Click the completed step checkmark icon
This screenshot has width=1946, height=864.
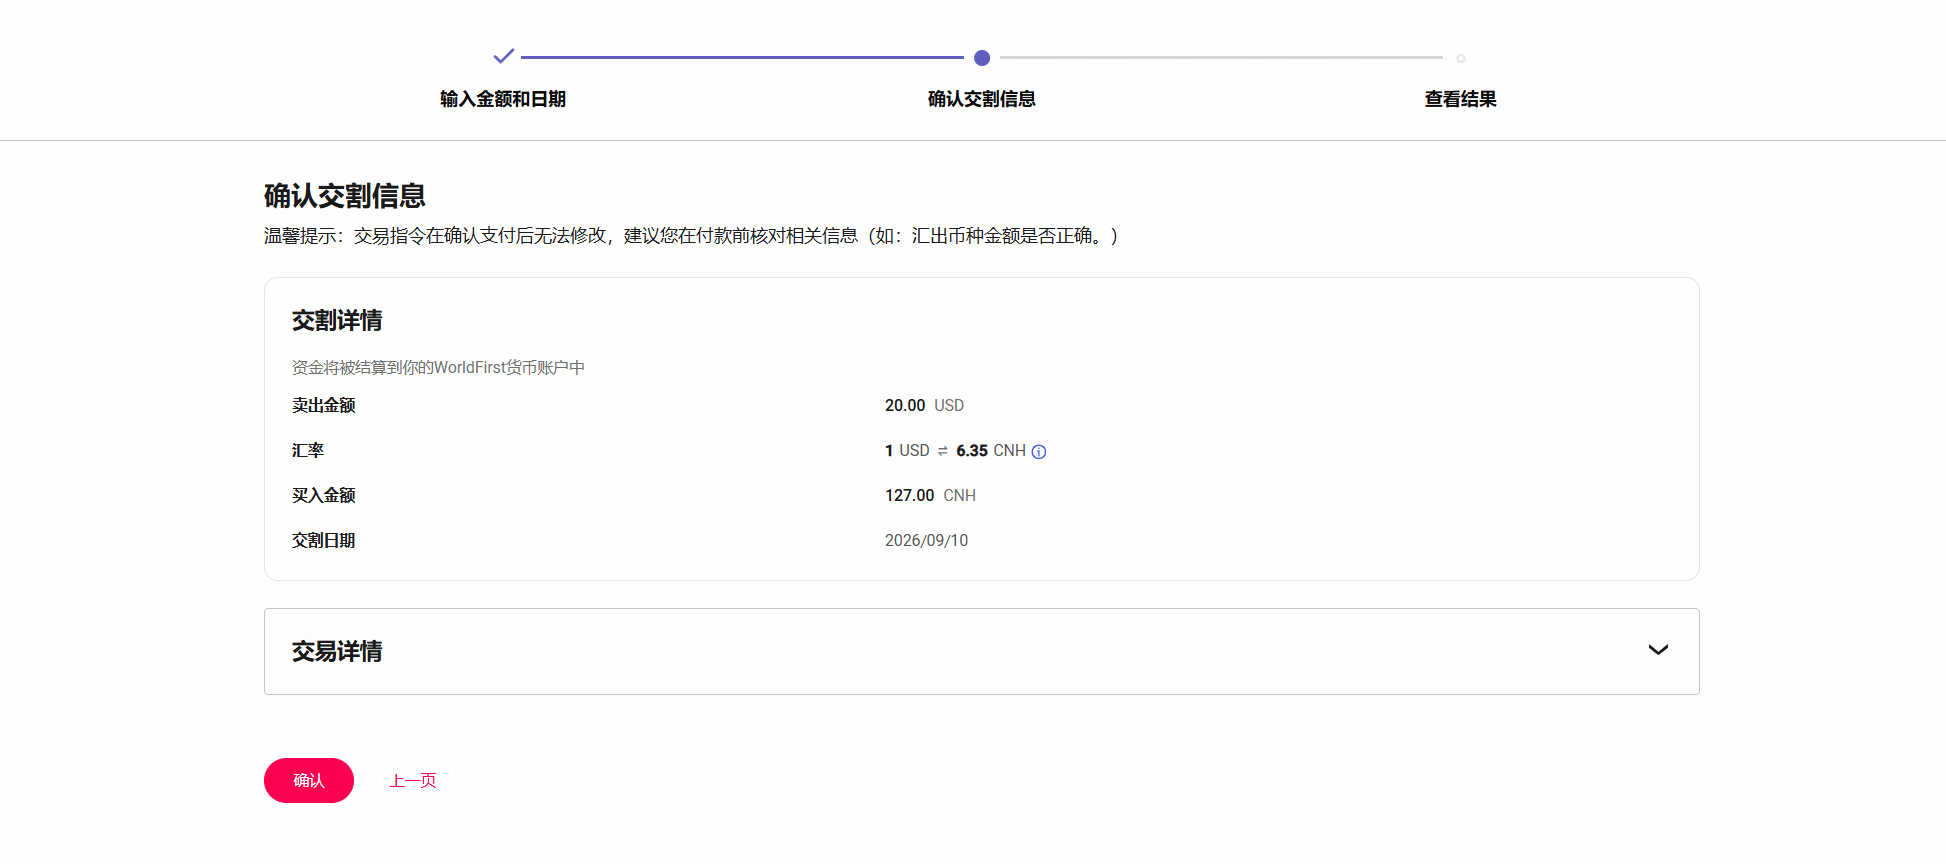(x=504, y=56)
